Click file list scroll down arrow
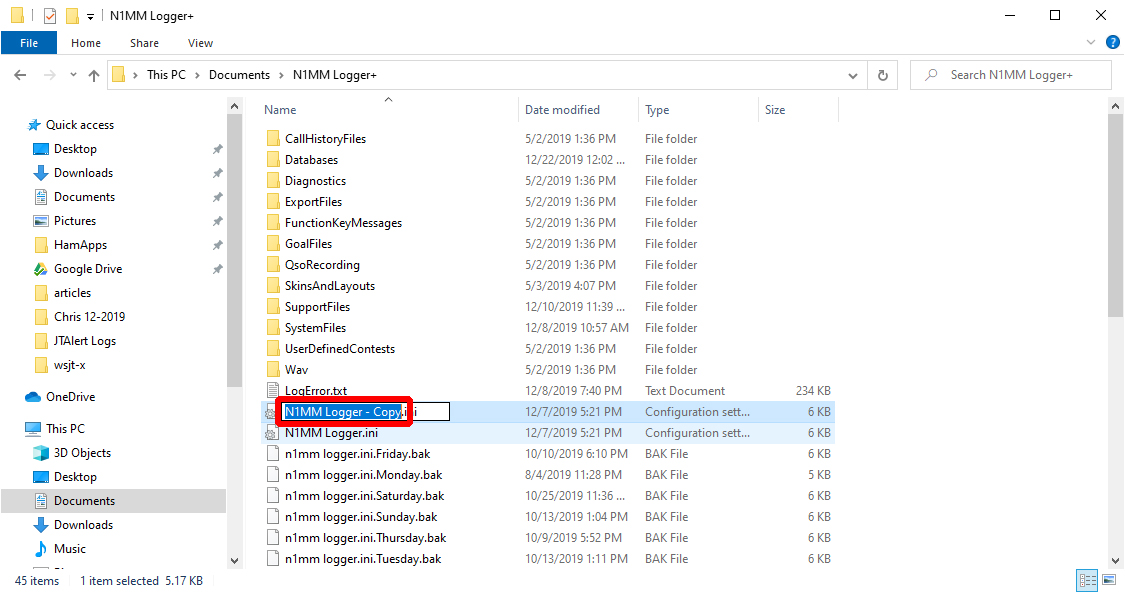Image resolution: width=1125 pixels, height=594 pixels. pos(1115,560)
